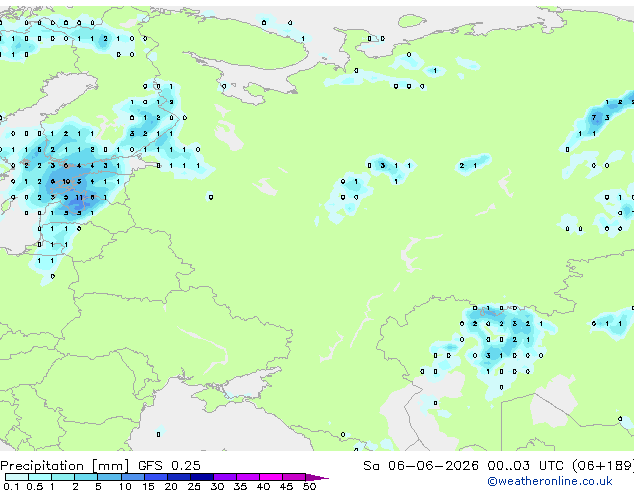Click the '(06+189)' forecast offset text

coord(603,466)
